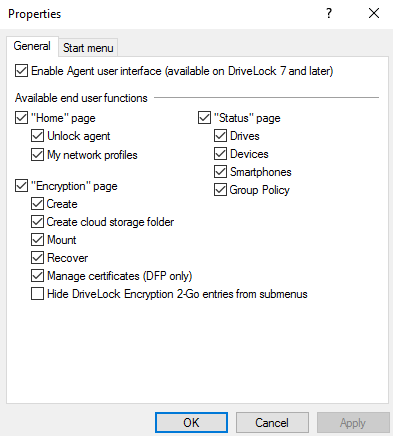Screen dimensions: 393x436
Task: Switch to the General tab
Action: [32, 46]
